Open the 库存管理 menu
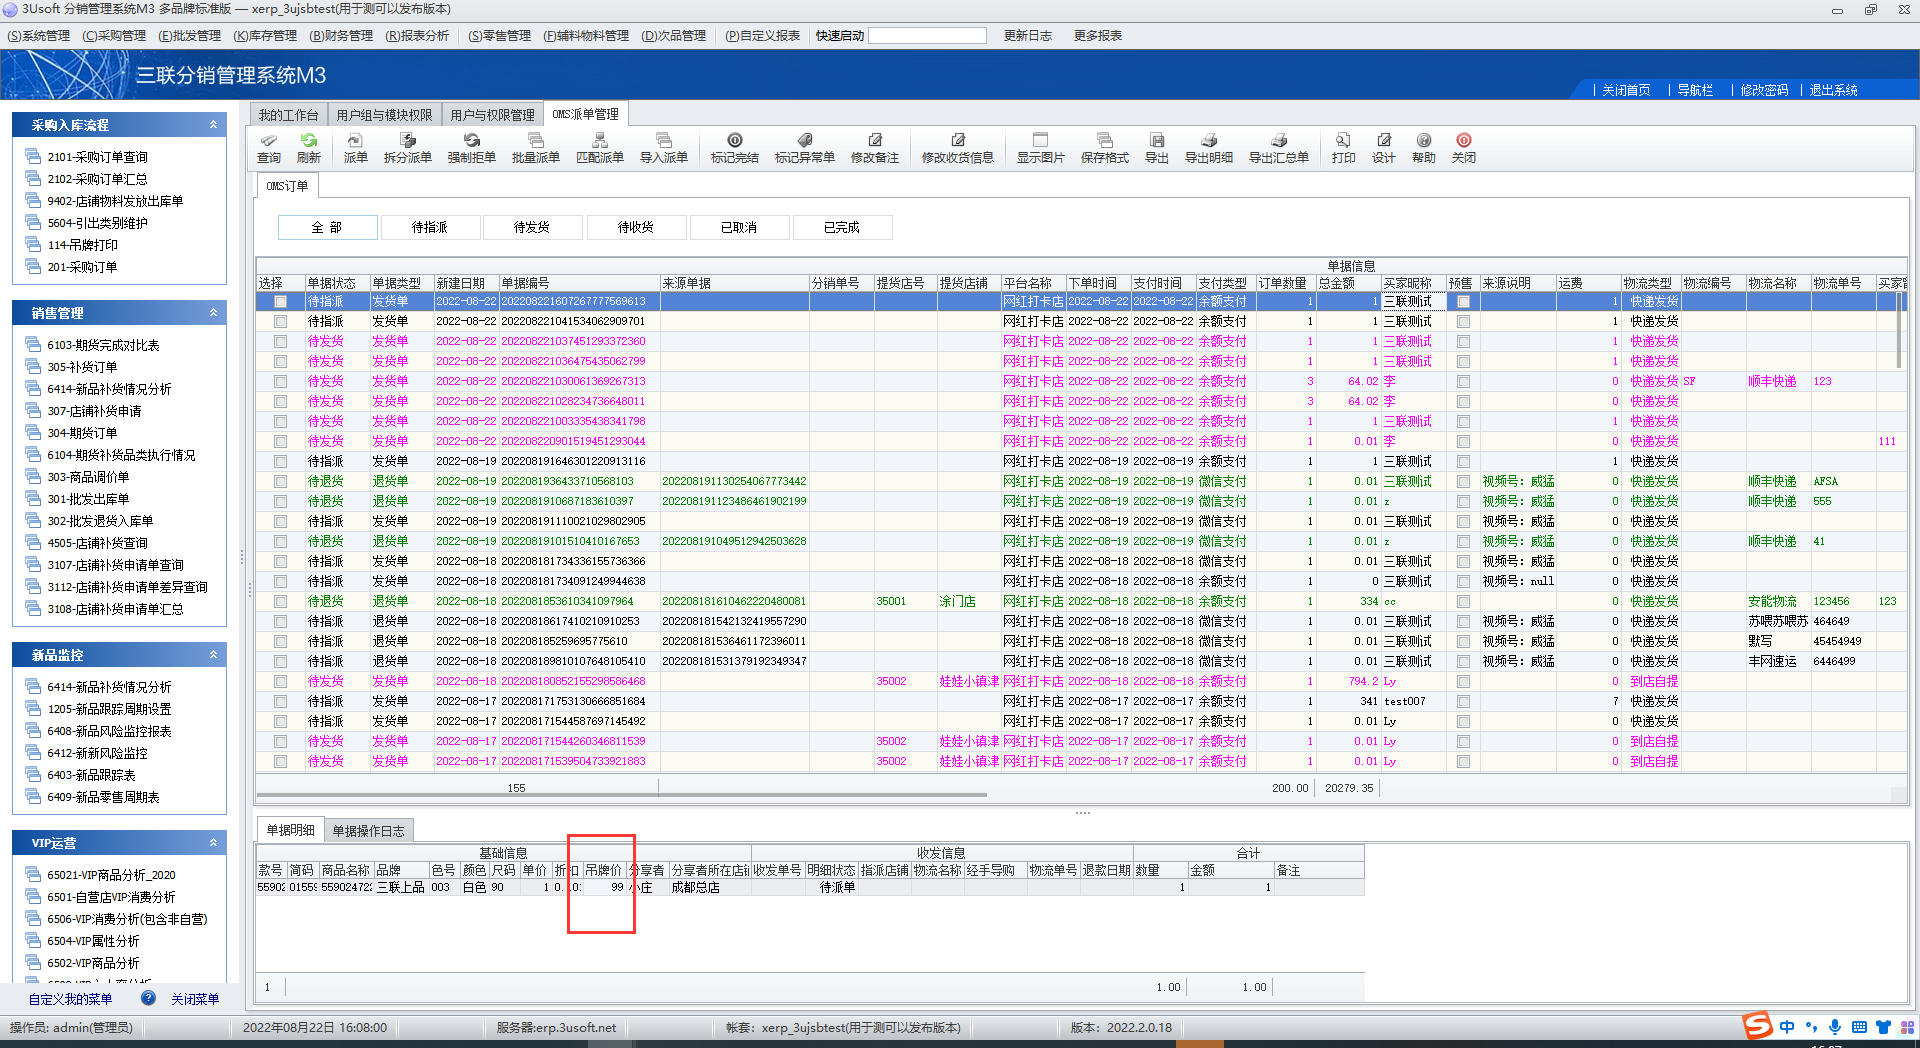 (265, 36)
